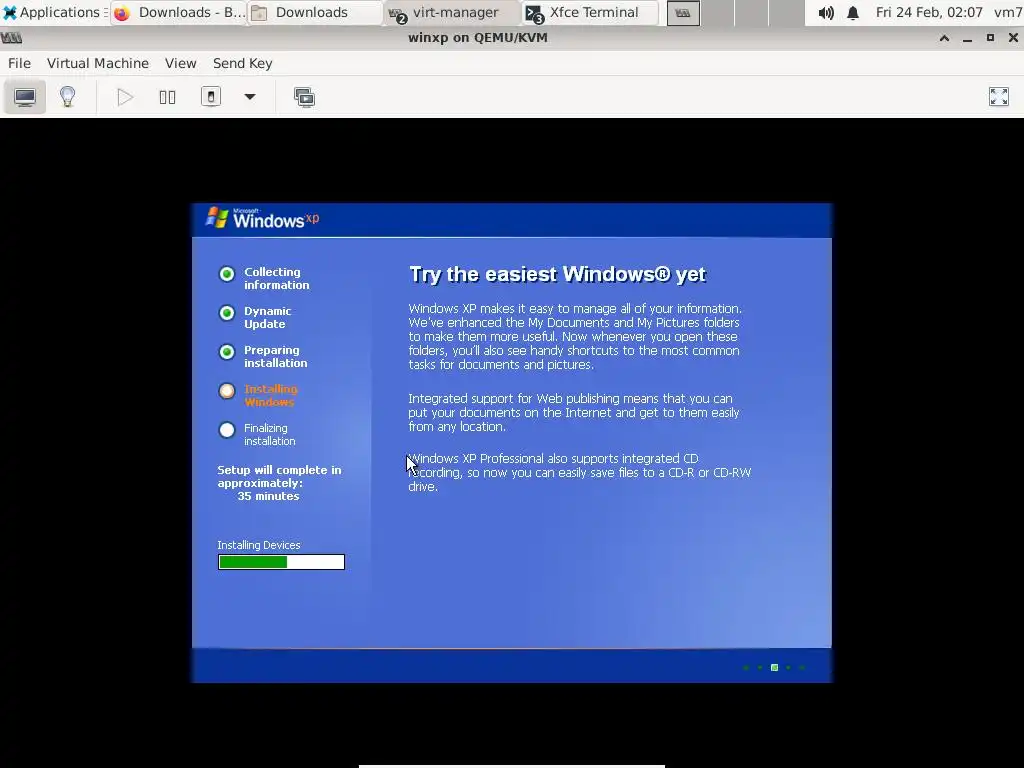Open the Send Key menu
The width and height of the screenshot is (1024, 768).
pos(242,63)
